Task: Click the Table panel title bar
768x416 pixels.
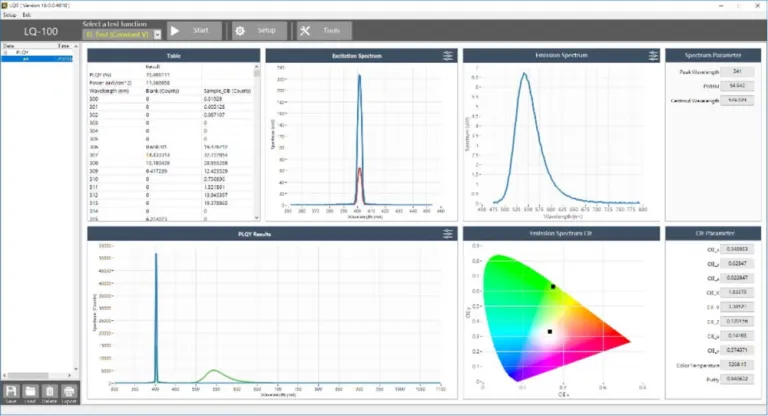Action: click(173, 55)
